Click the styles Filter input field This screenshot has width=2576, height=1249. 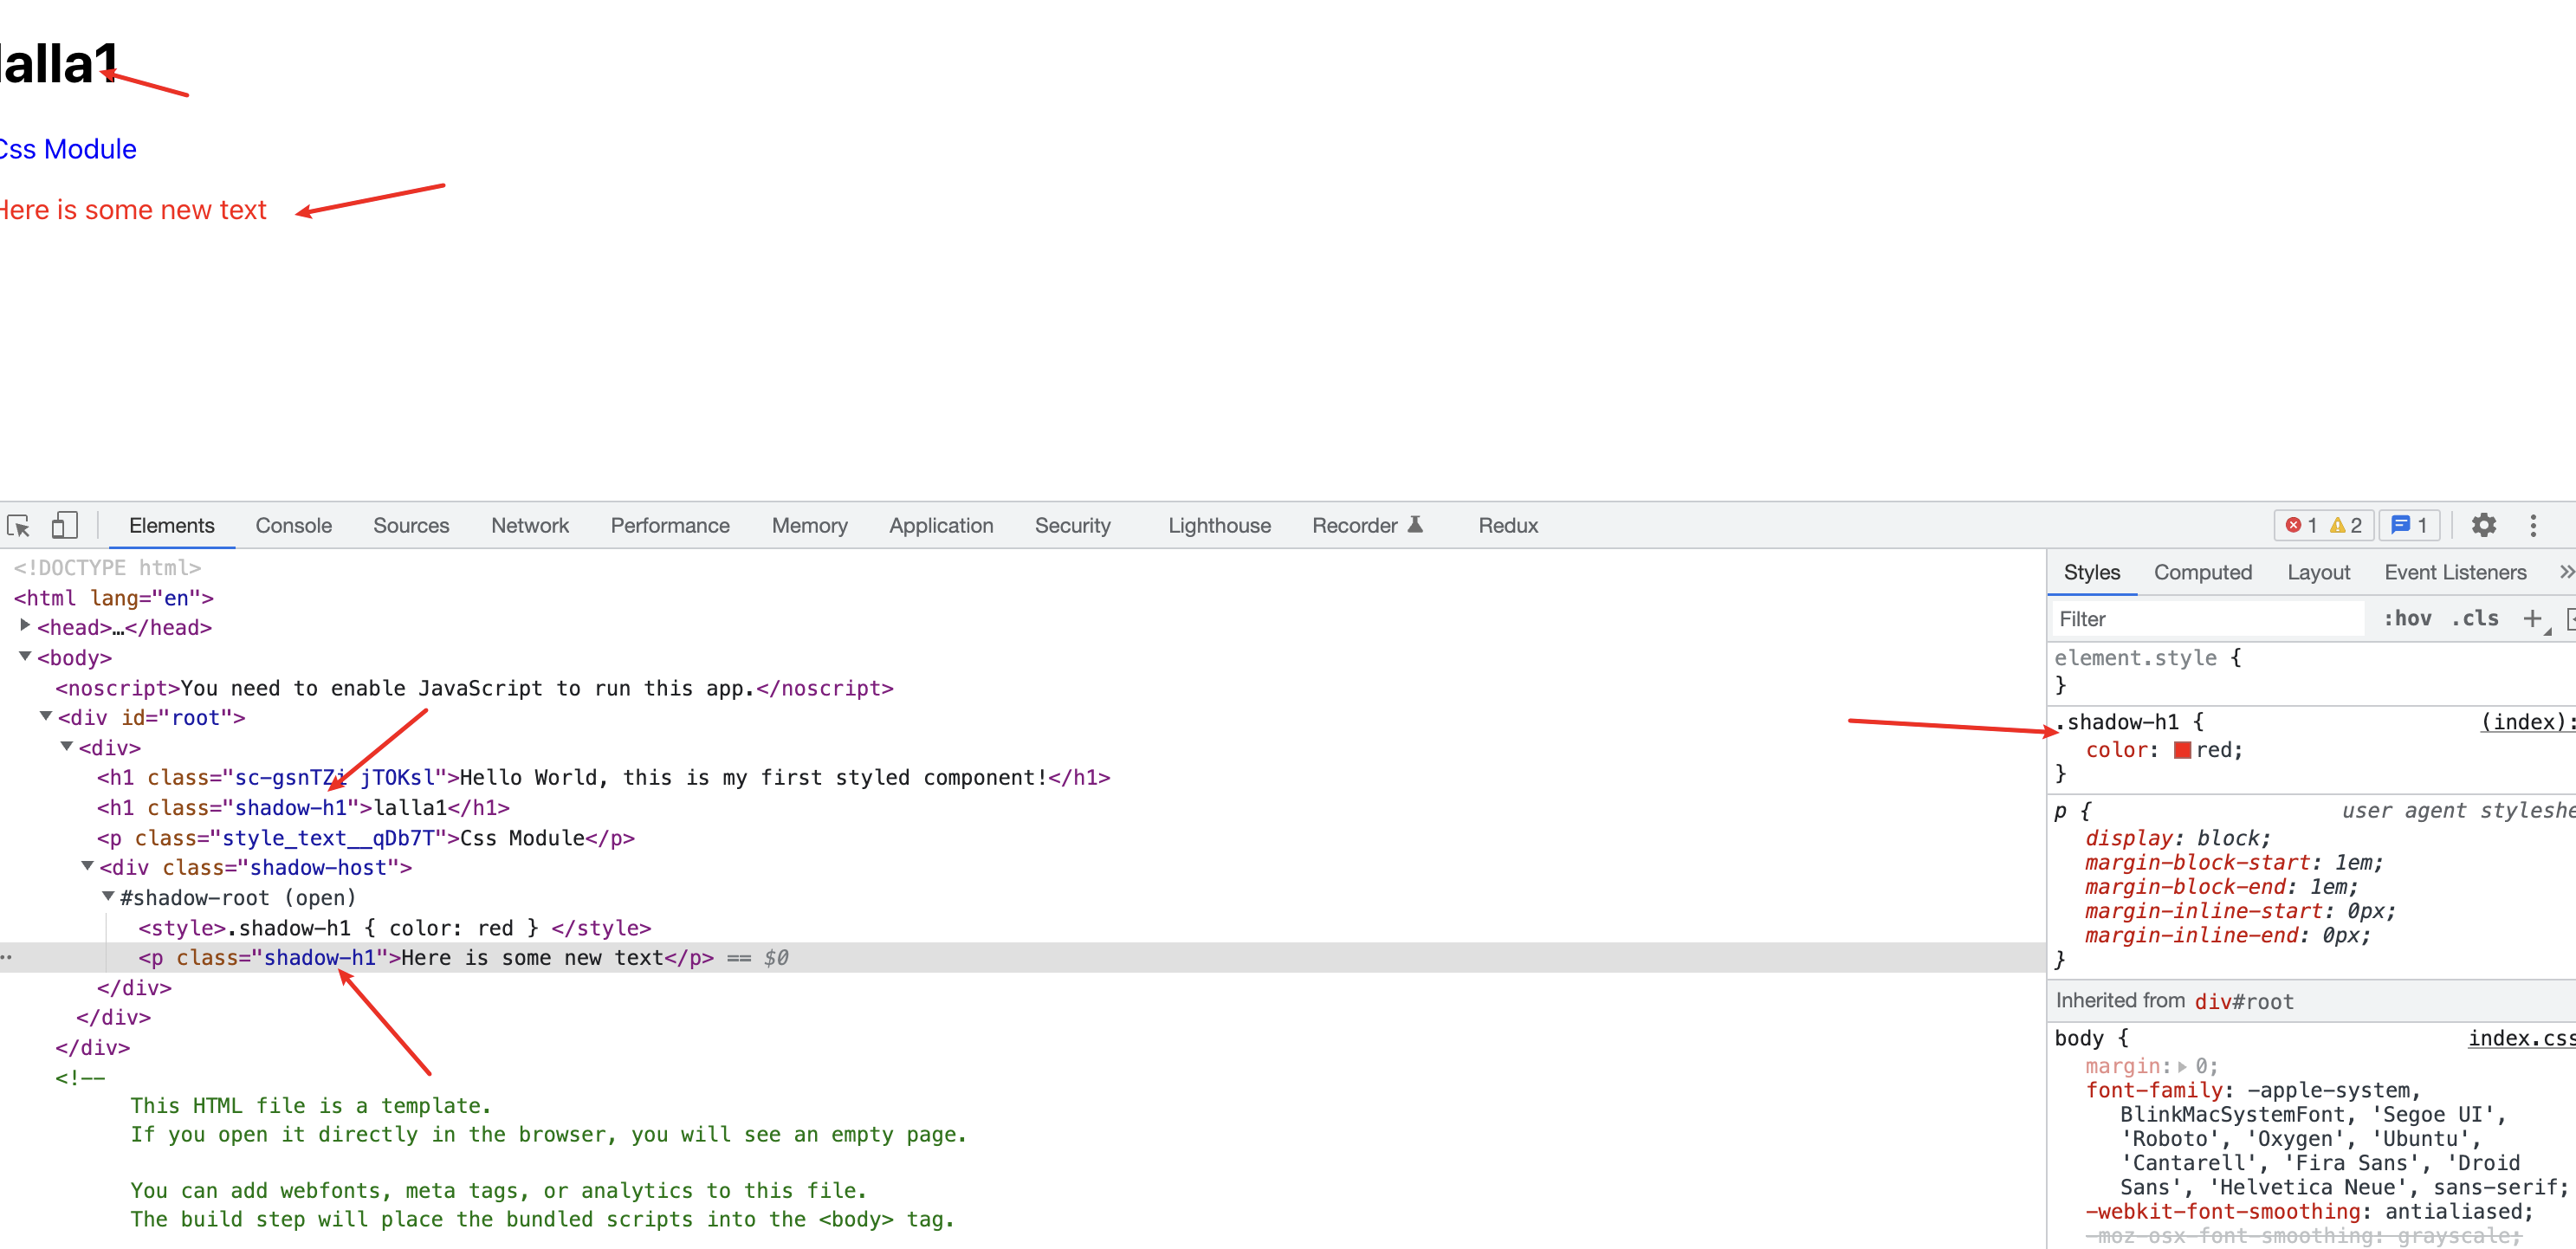[x=2208, y=619]
